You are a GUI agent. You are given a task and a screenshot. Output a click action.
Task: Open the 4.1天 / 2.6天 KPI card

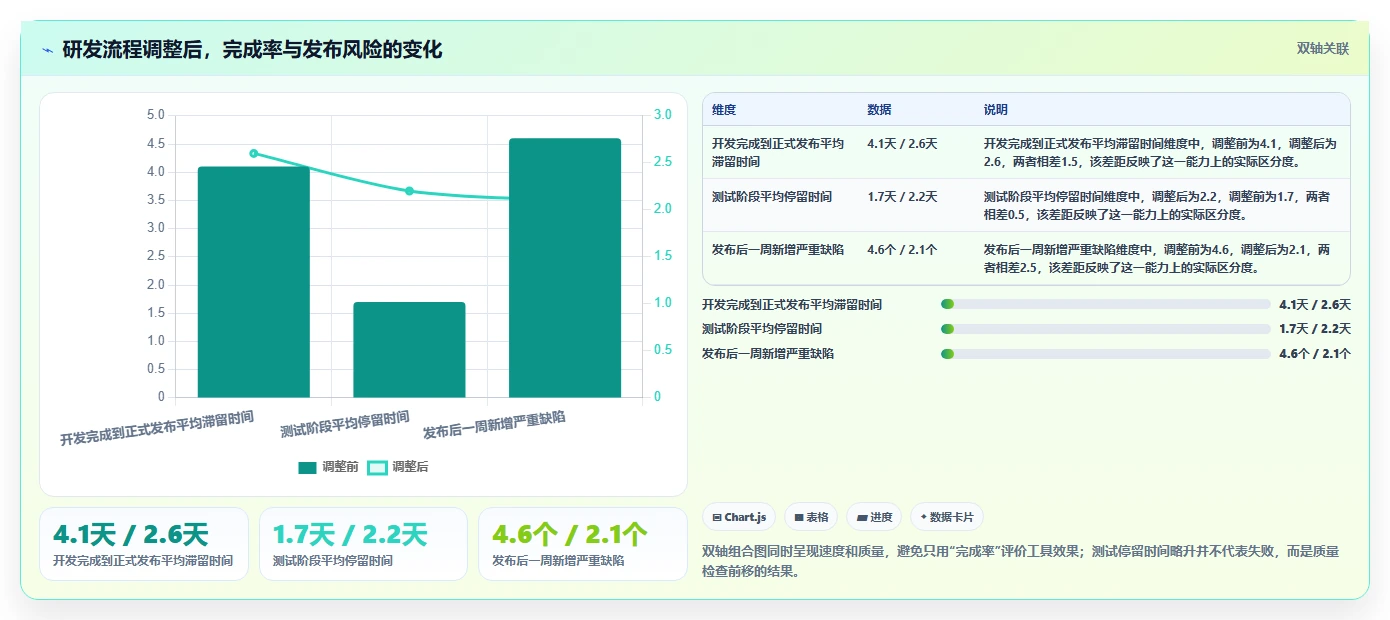tap(144, 544)
